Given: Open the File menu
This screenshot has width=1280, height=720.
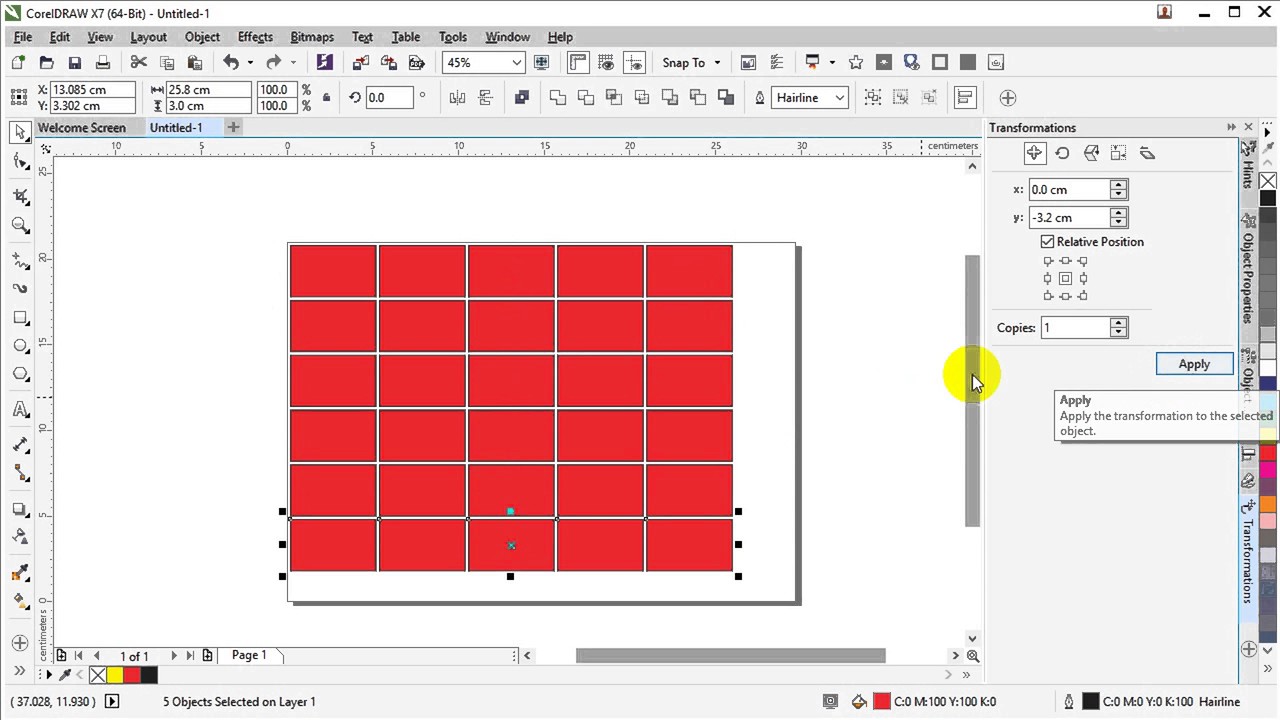Looking at the screenshot, I should click(22, 37).
